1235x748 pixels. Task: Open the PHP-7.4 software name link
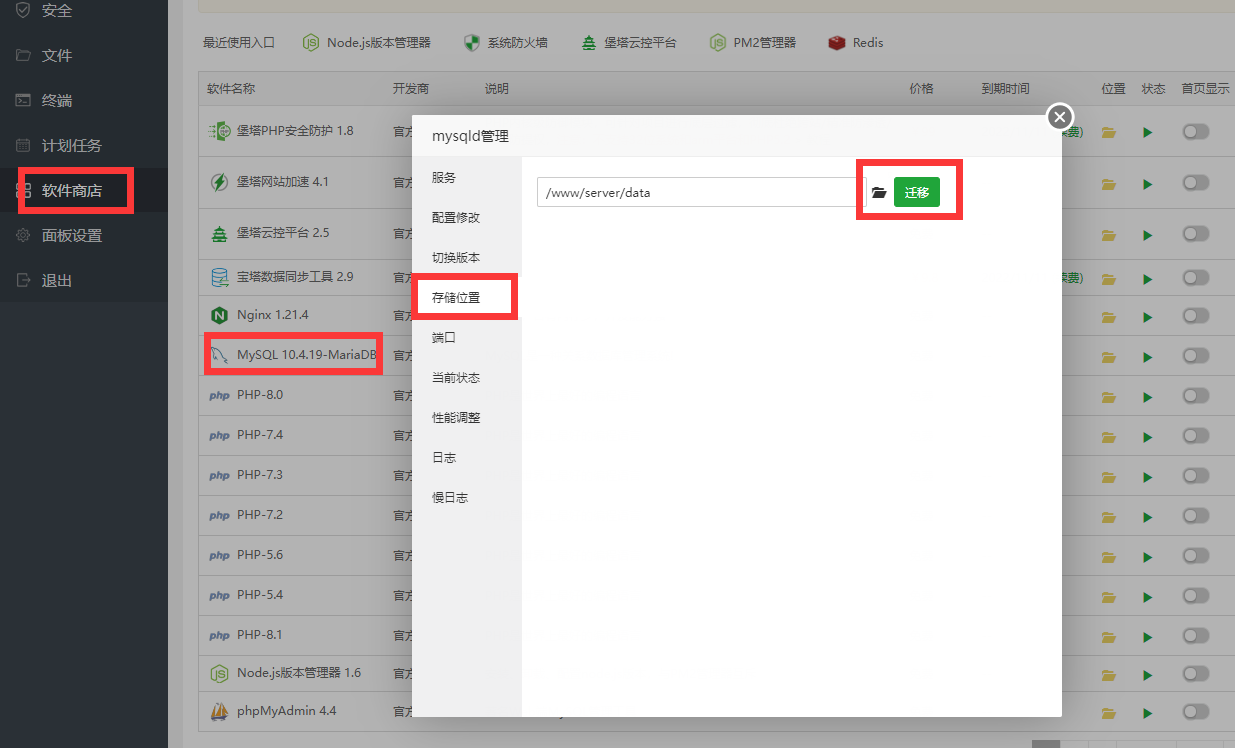click(260, 435)
